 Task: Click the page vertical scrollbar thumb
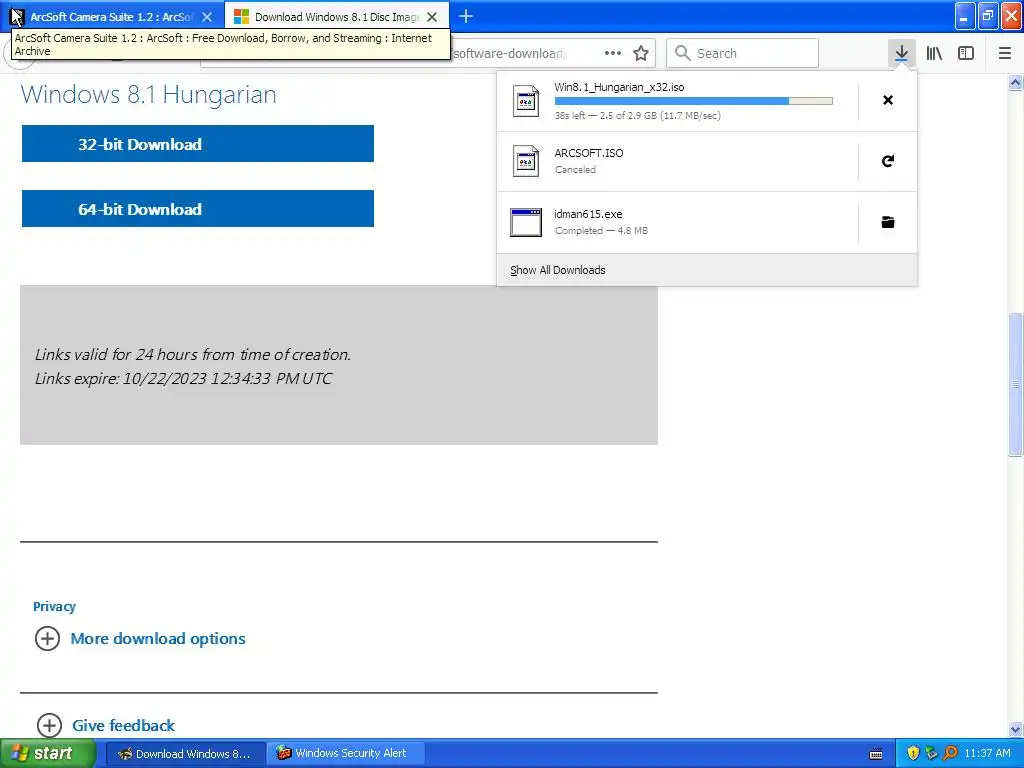(1016, 385)
